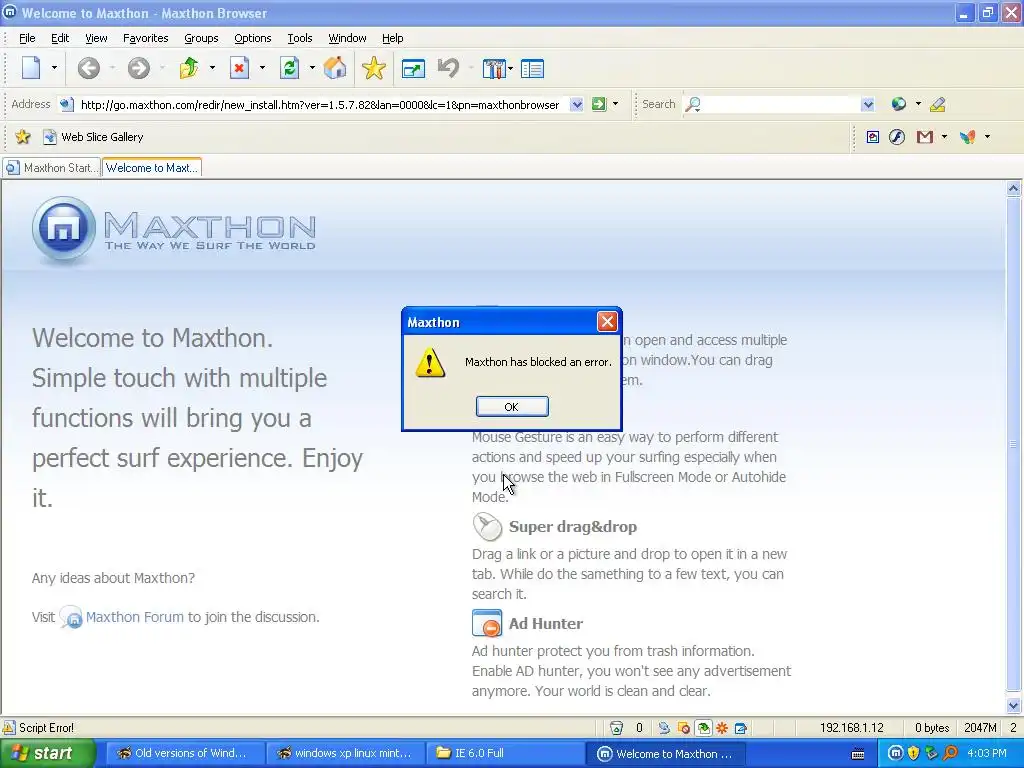1024x768 pixels.
Task: Go back with the Back arrow
Action: [89, 68]
